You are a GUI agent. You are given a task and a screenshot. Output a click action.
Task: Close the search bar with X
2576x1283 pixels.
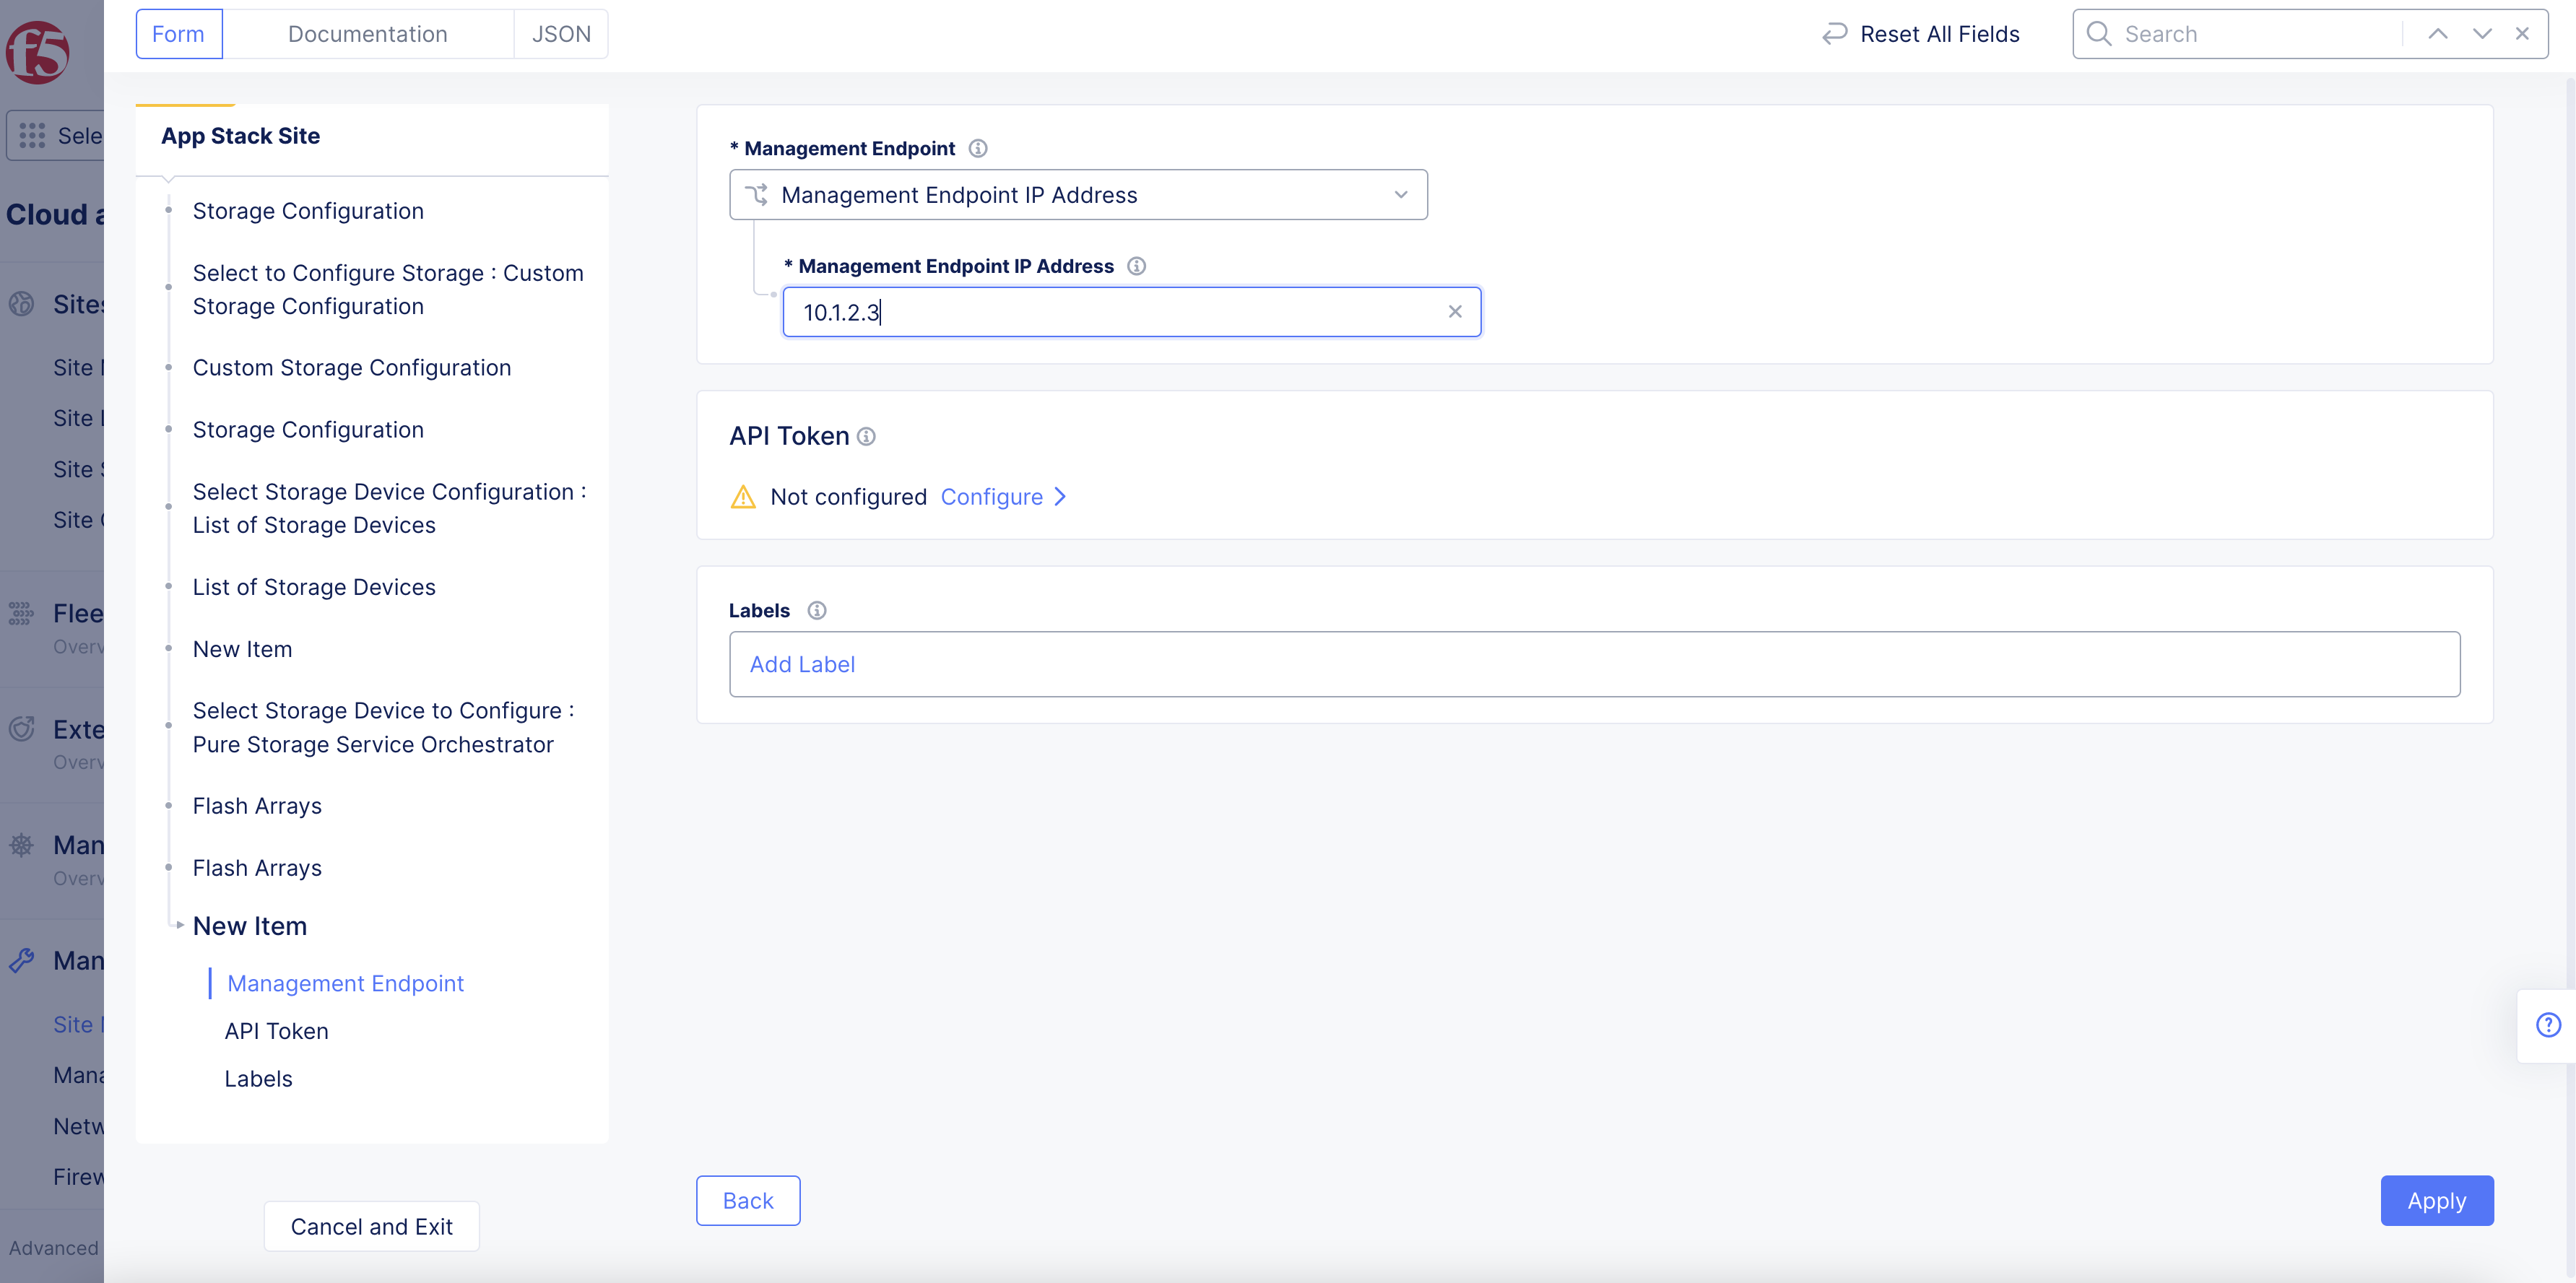(x=2522, y=34)
